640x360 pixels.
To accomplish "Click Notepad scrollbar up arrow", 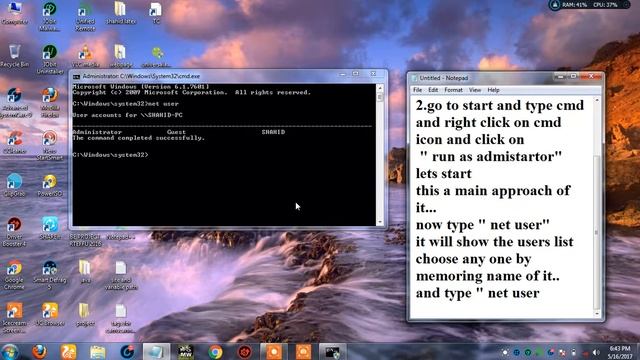I will pos(597,100).
